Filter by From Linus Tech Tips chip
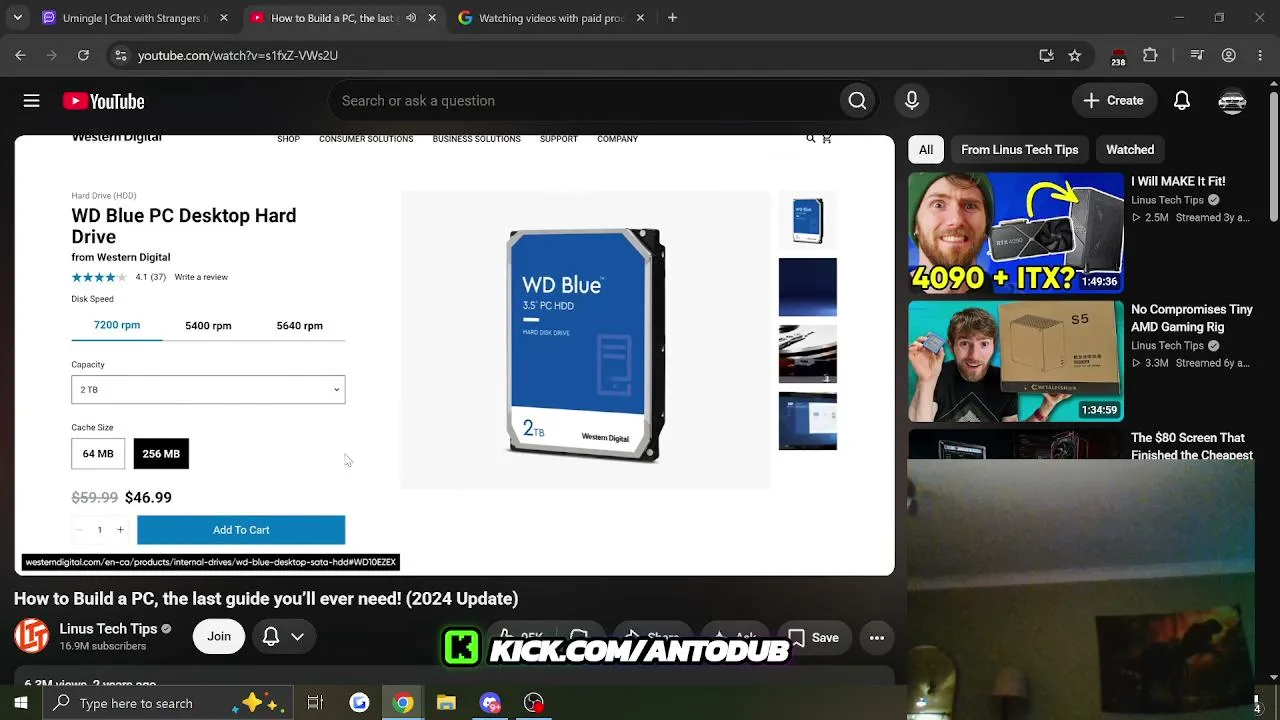 pyautogui.click(x=1019, y=150)
